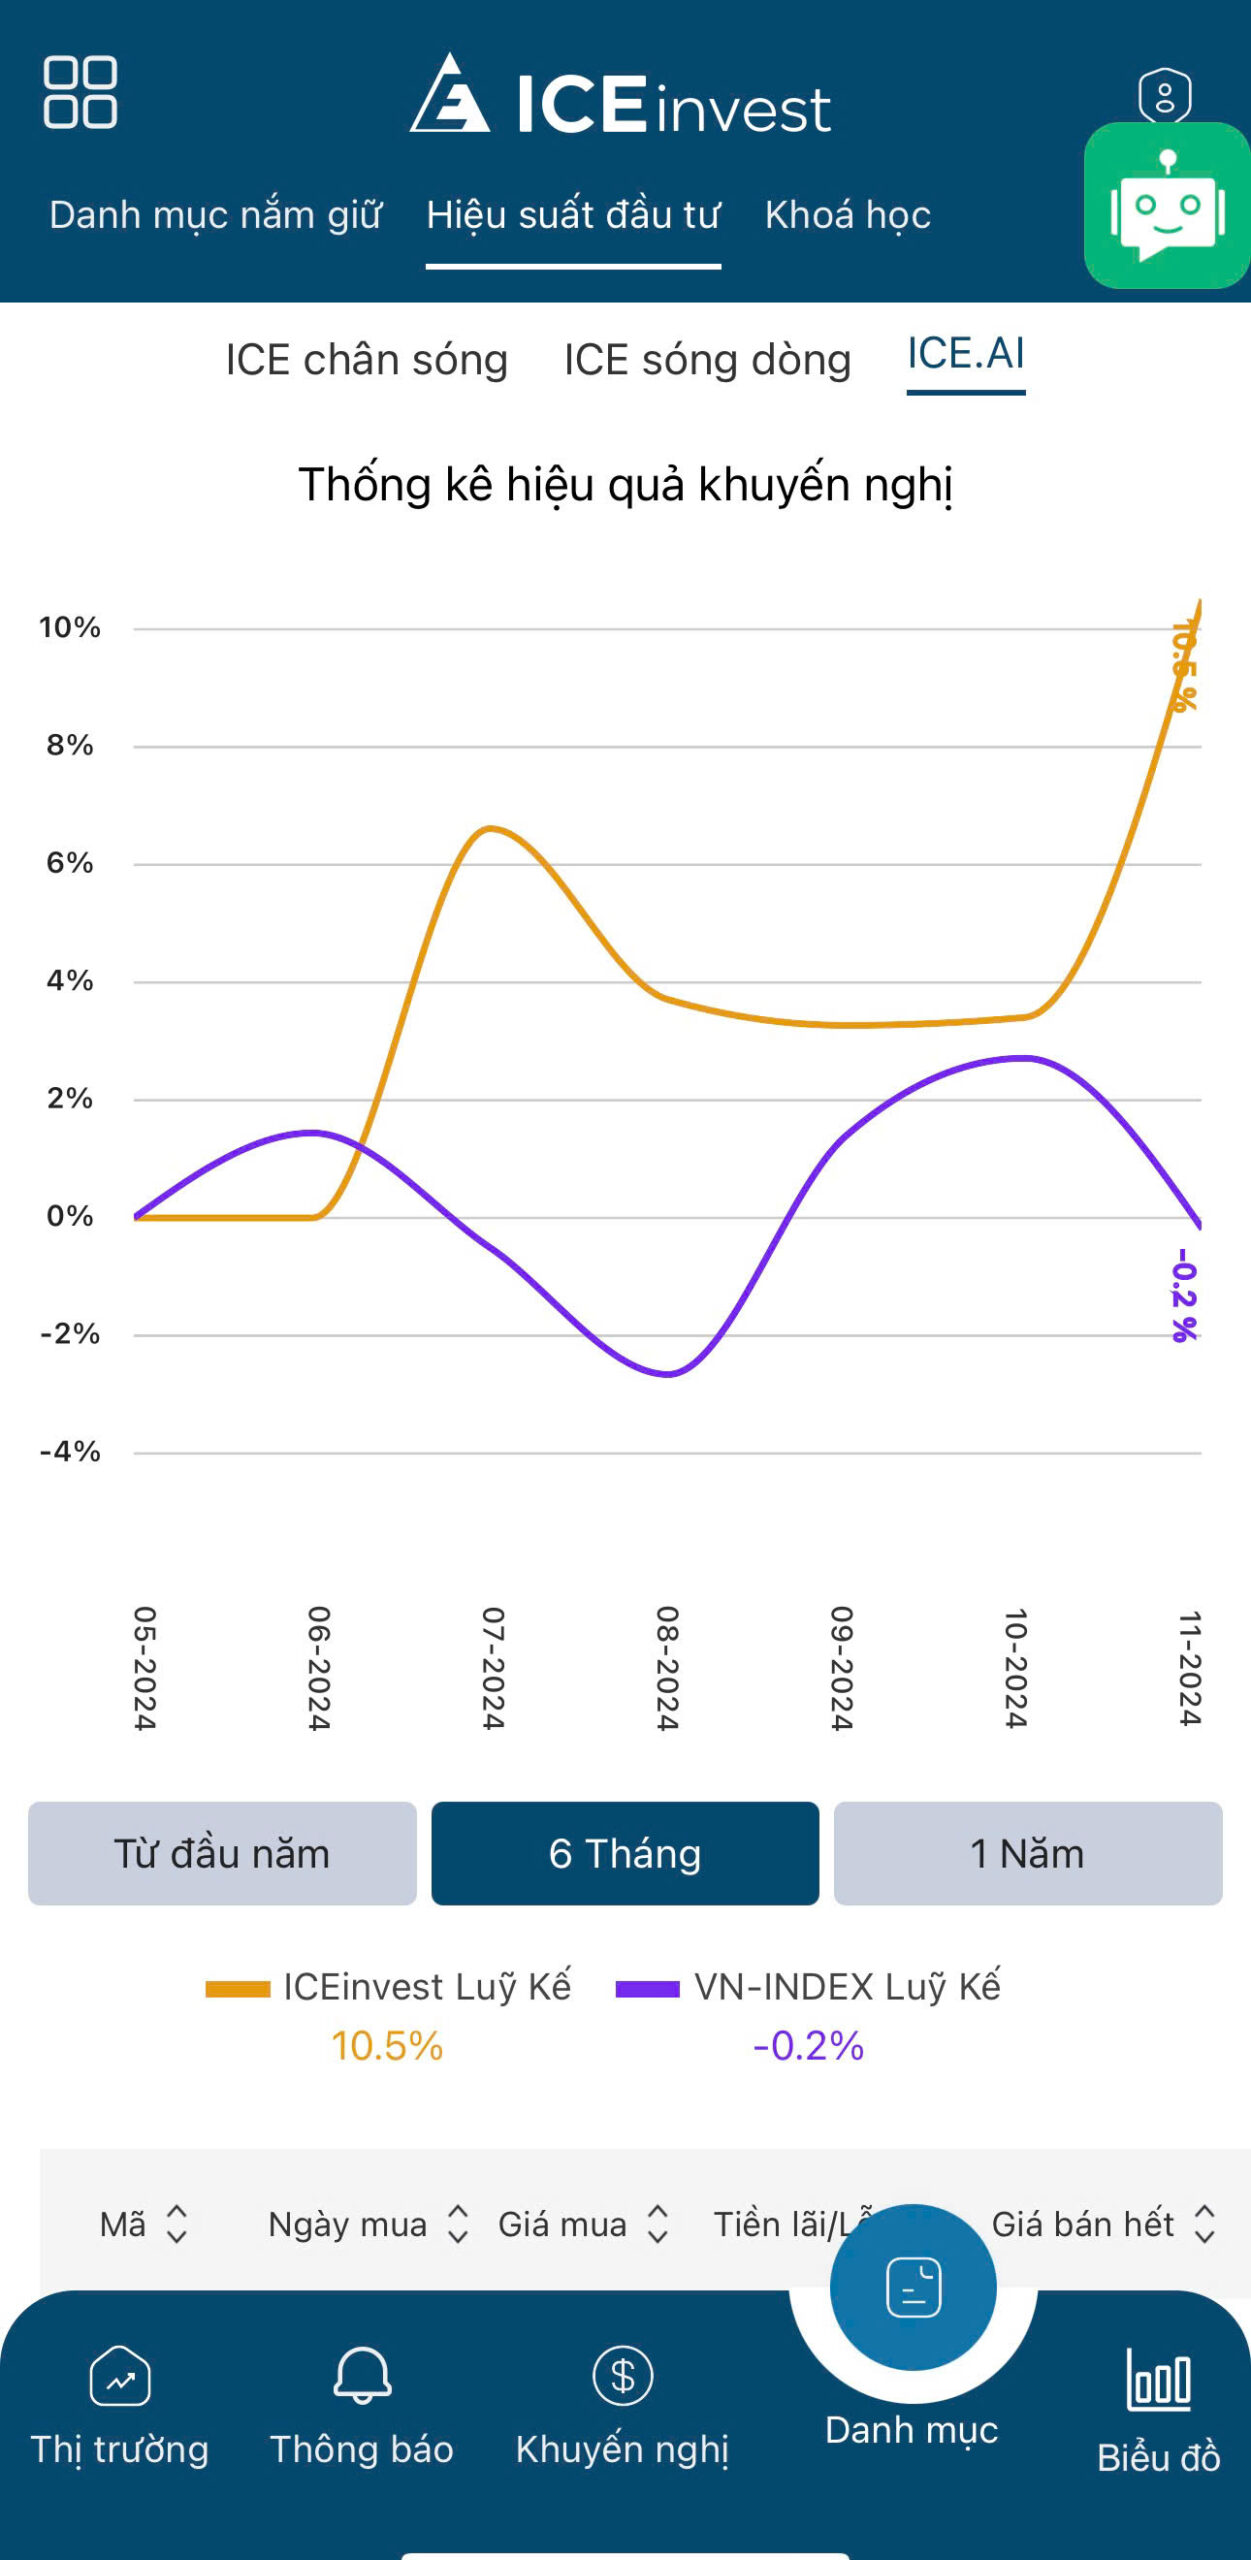The height and width of the screenshot is (2560, 1251).
Task: Tap the round Danh mục button
Action: coord(913,2287)
